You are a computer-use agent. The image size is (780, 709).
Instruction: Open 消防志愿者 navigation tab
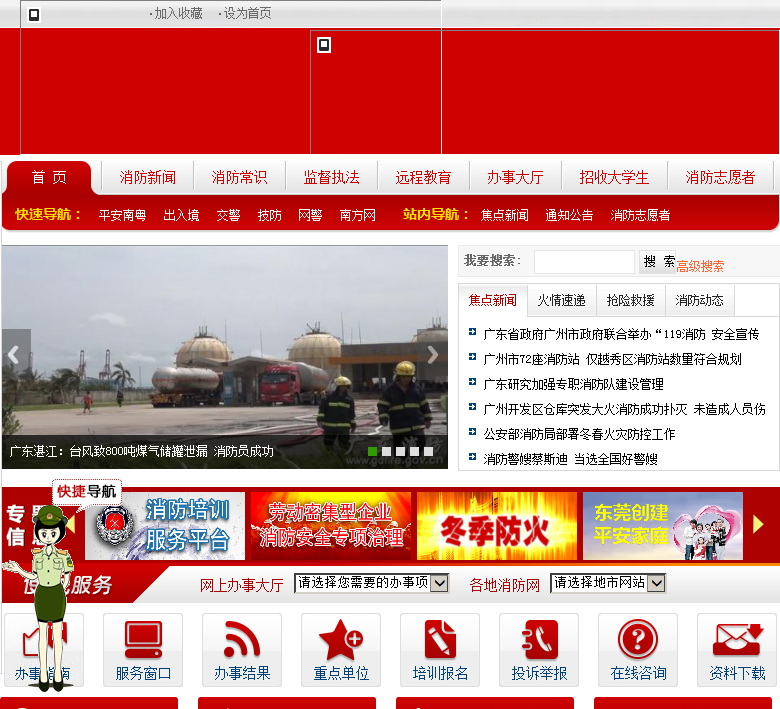click(x=720, y=177)
